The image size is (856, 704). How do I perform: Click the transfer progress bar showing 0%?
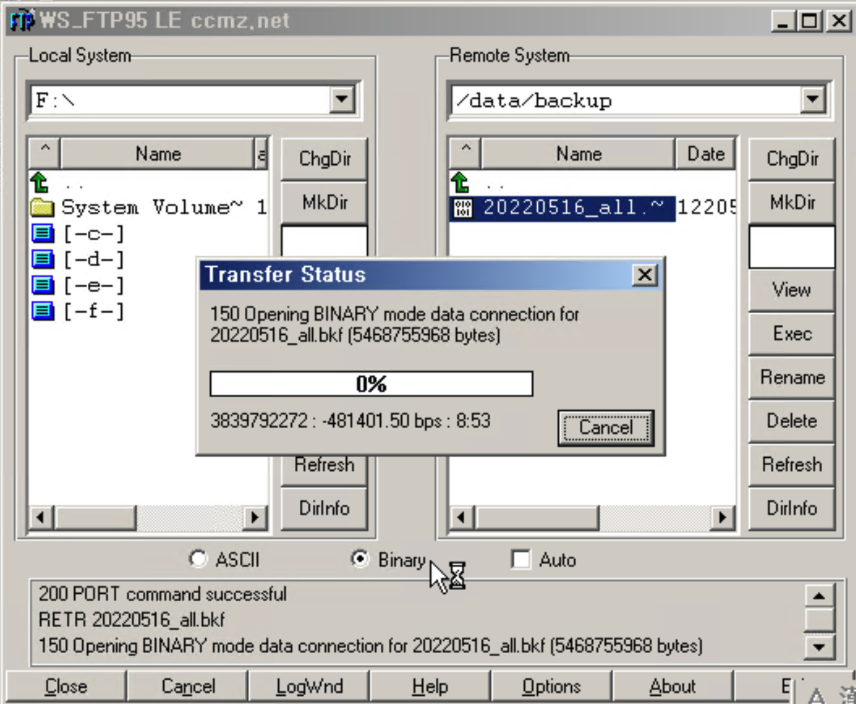371,384
